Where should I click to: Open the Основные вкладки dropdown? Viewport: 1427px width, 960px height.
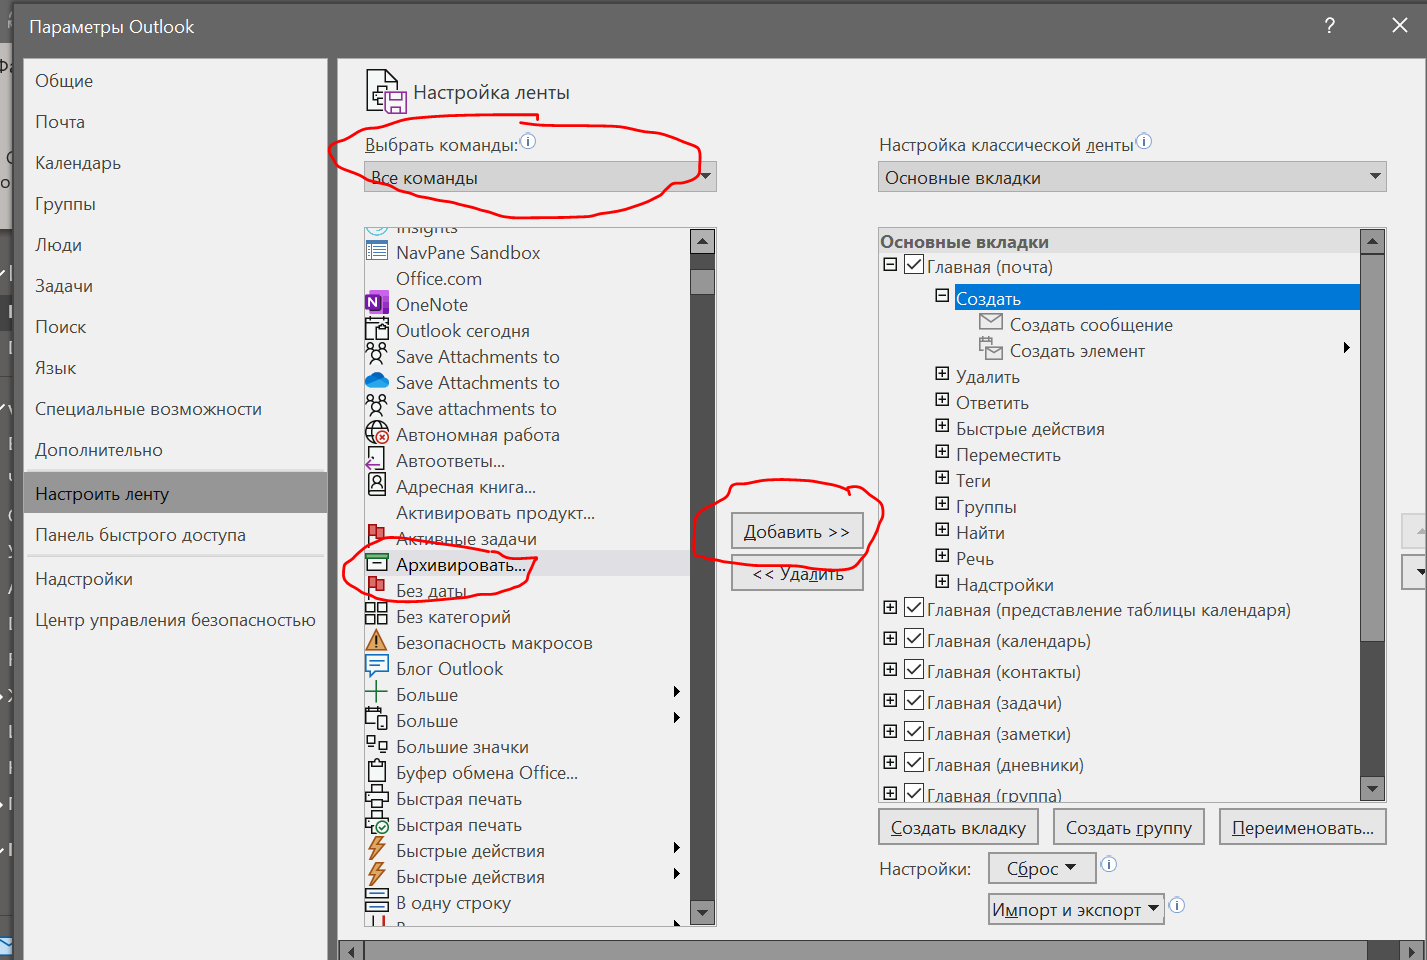click(x=1132, y=177)
